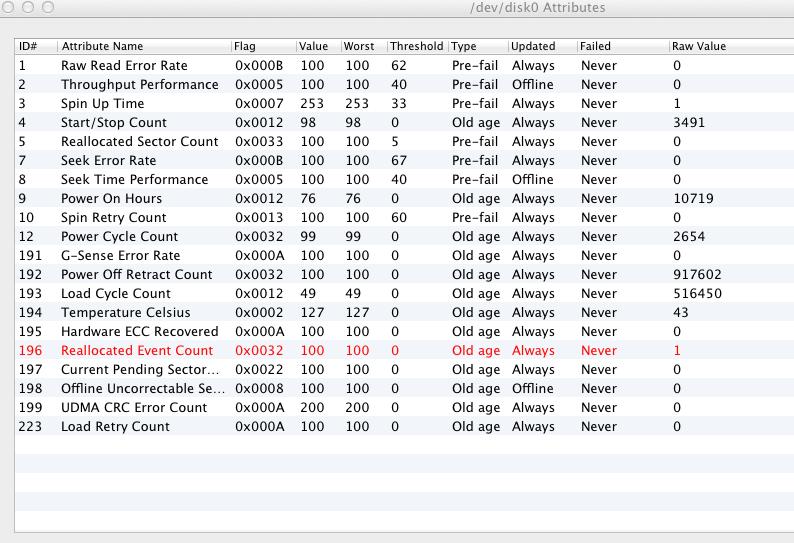Viewport: 794px width, 543px height.
Task: Click threshold 33 in Spin Up Time row
Action: click(x=399, y=104)
